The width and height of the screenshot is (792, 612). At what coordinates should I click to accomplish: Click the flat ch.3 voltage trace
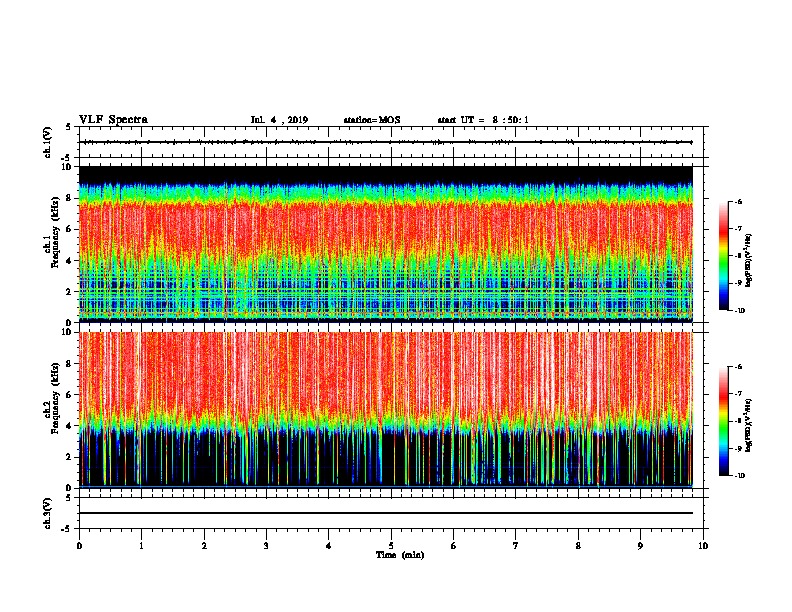(386, 513)
